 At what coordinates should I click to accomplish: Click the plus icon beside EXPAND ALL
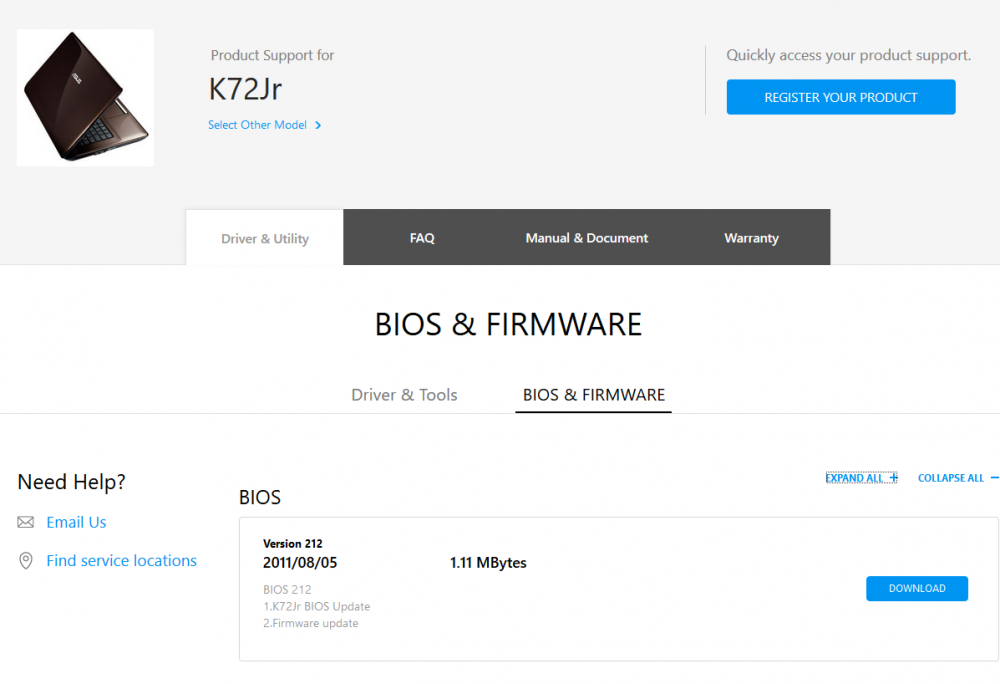coord(893,478)
